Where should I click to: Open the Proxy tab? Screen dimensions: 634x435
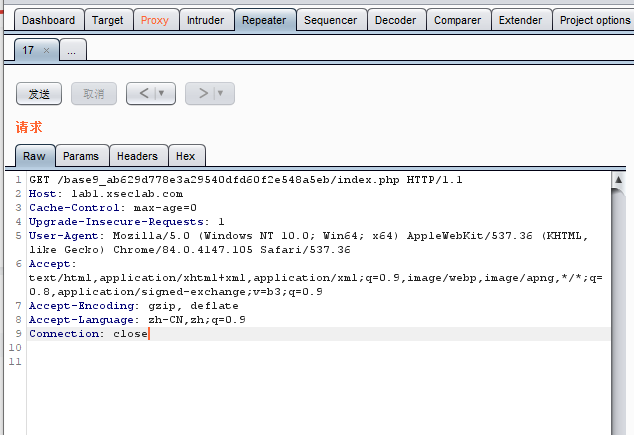155,20
